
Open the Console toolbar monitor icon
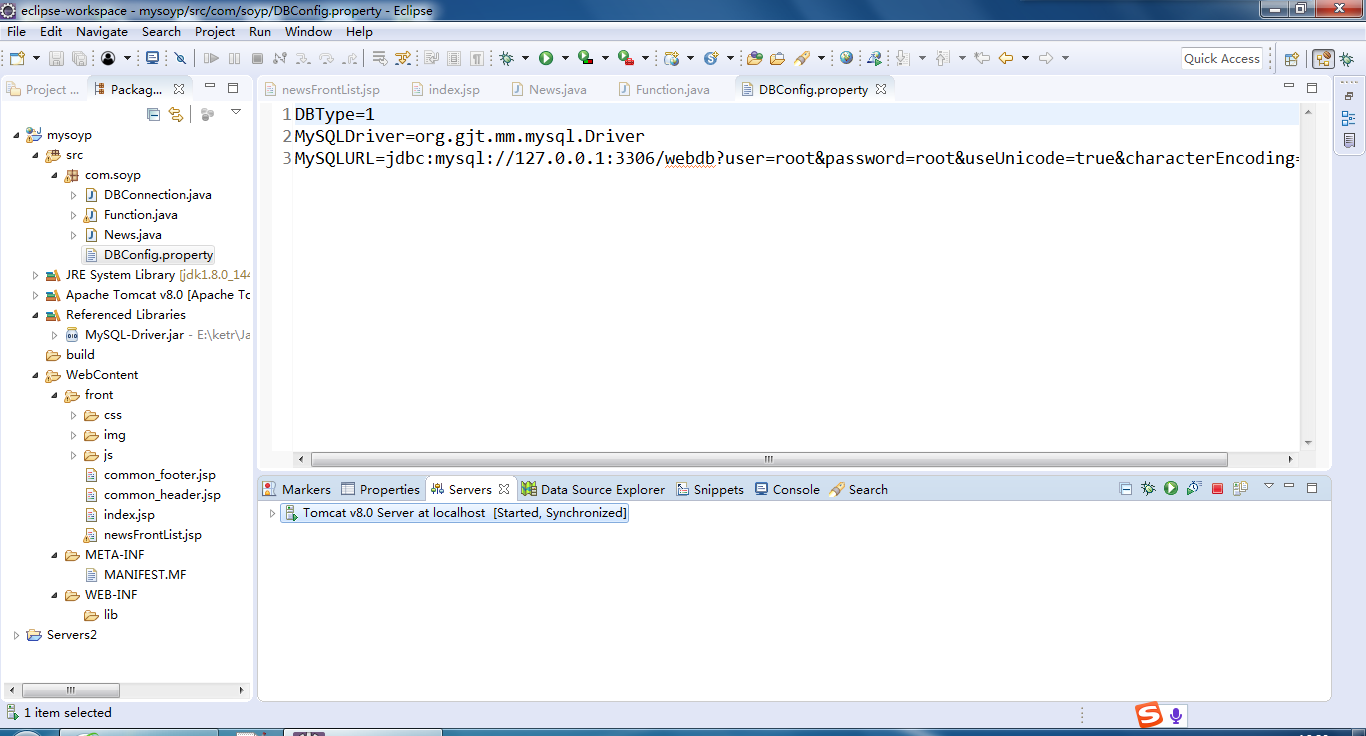click(x=152, y=58)
